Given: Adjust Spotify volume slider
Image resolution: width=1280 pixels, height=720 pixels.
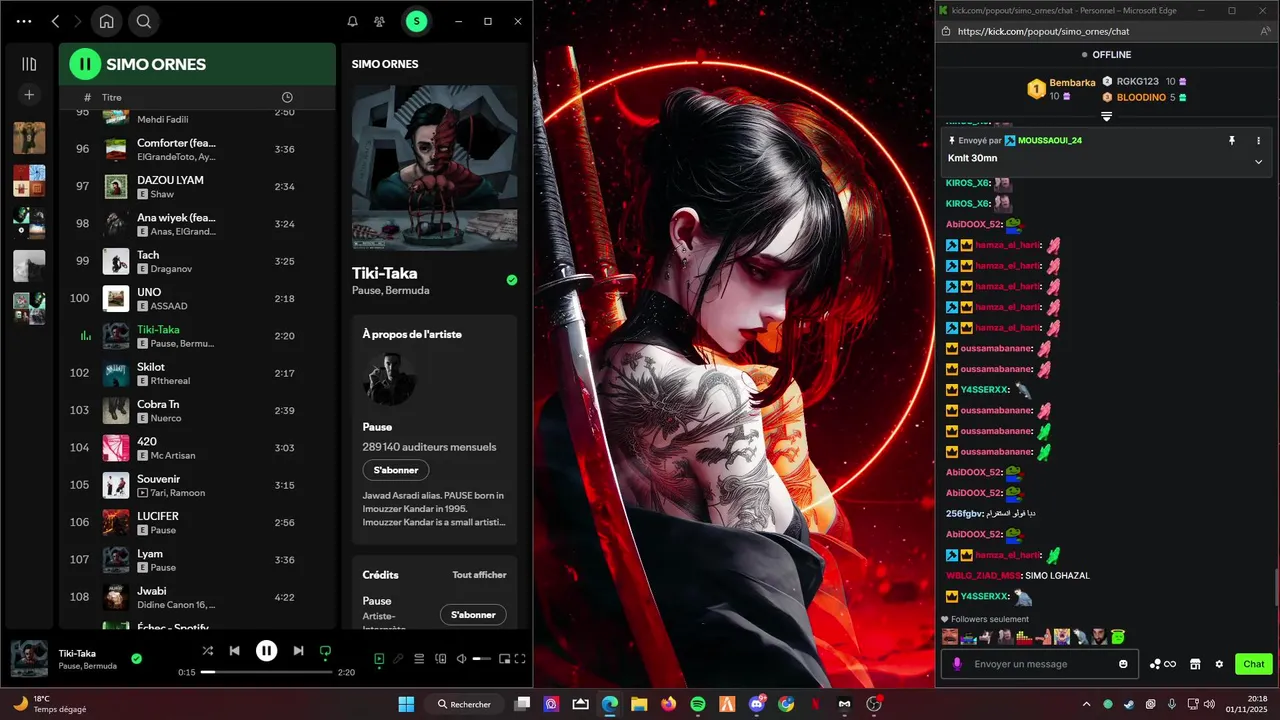Looking at the screenshot, I should pos(482,658).
